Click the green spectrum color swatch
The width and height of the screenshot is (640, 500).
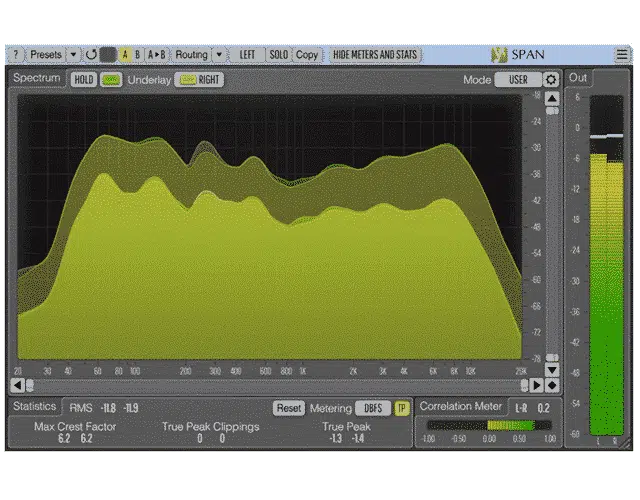(x=111, y=80)
